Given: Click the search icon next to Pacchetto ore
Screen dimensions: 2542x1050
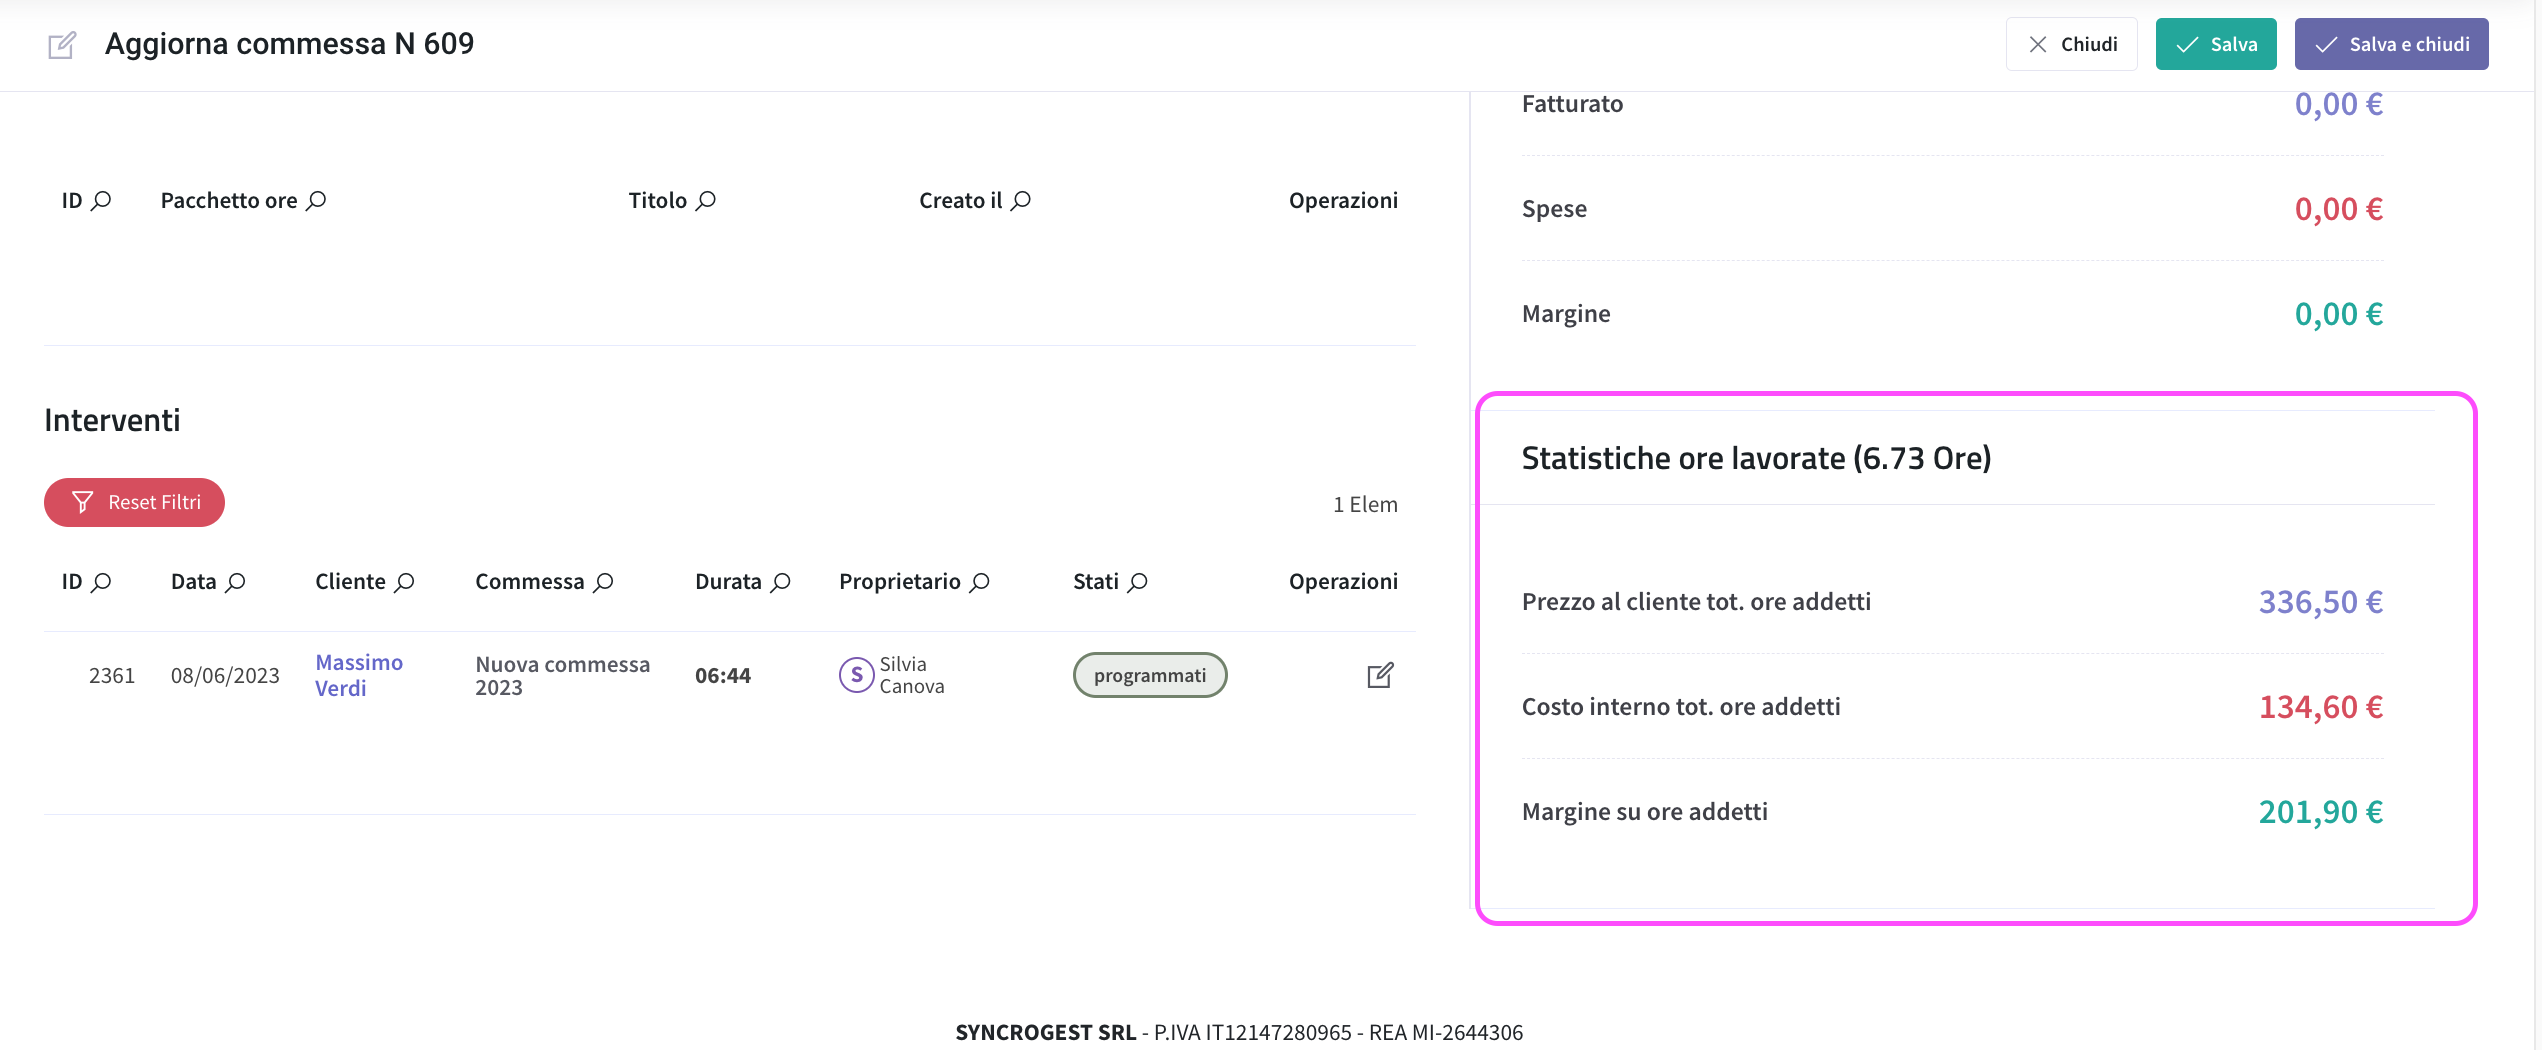Looking at the screenshot, I should [316, 201].
